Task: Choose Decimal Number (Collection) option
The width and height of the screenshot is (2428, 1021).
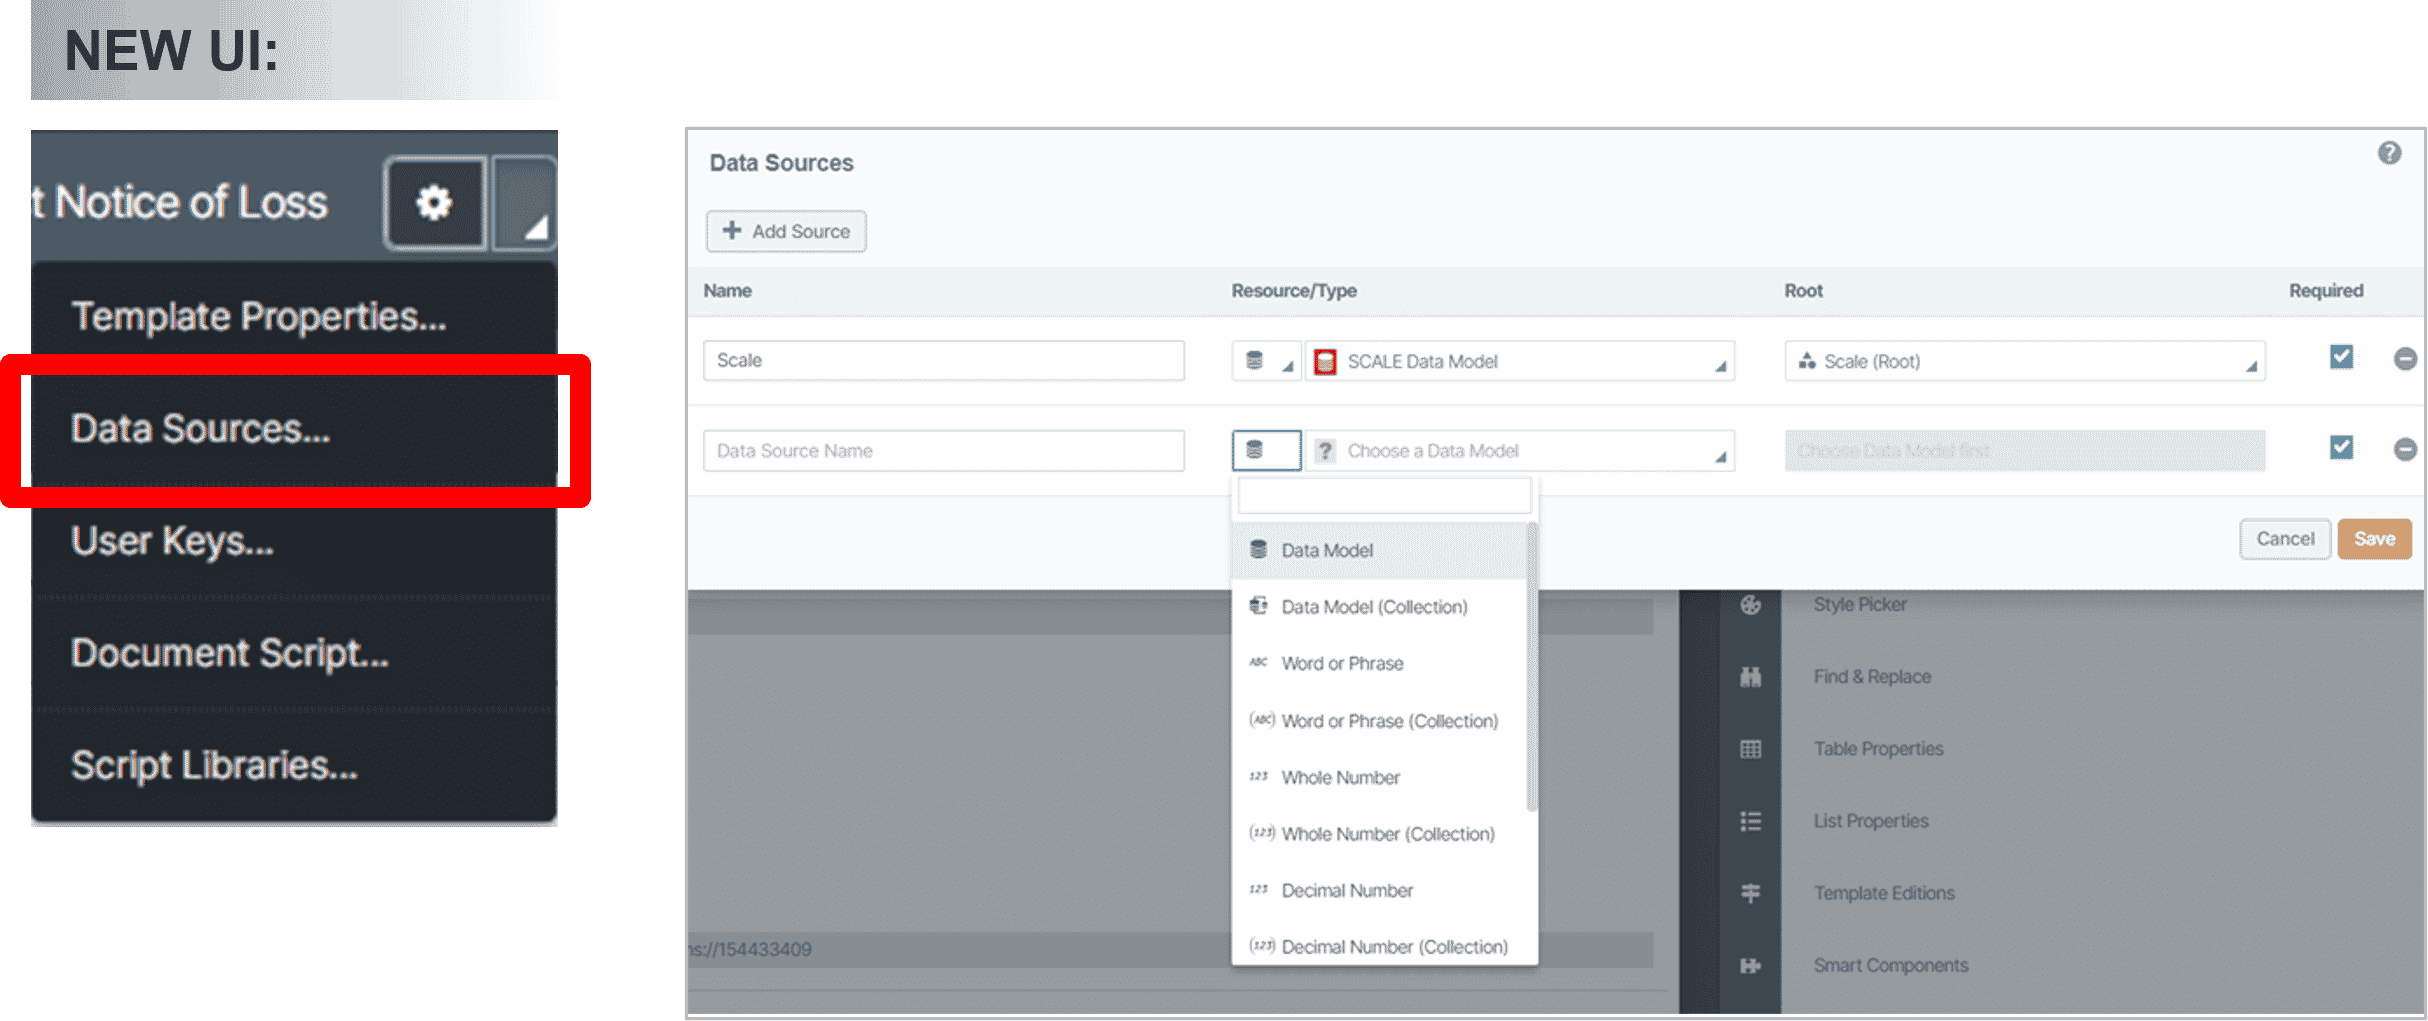Action: coord(1380,946)
